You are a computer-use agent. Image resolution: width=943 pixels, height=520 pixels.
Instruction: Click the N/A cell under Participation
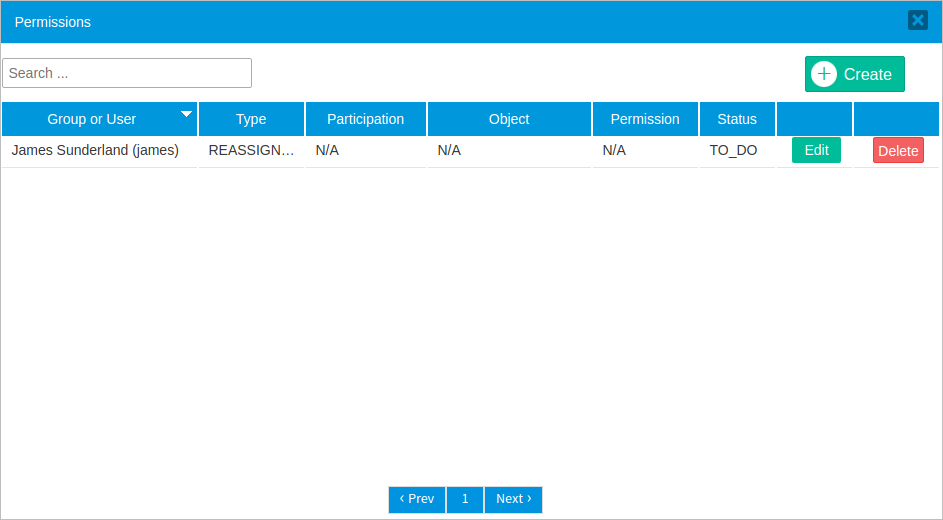click(328, 151)
